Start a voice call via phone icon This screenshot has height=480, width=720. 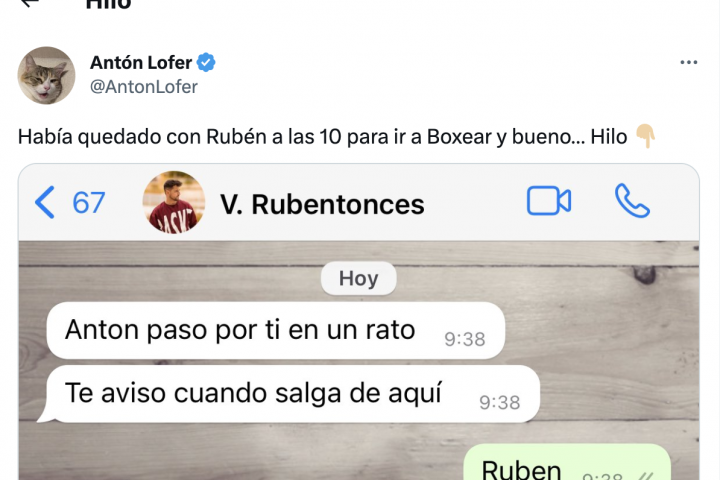click(632, 201)
